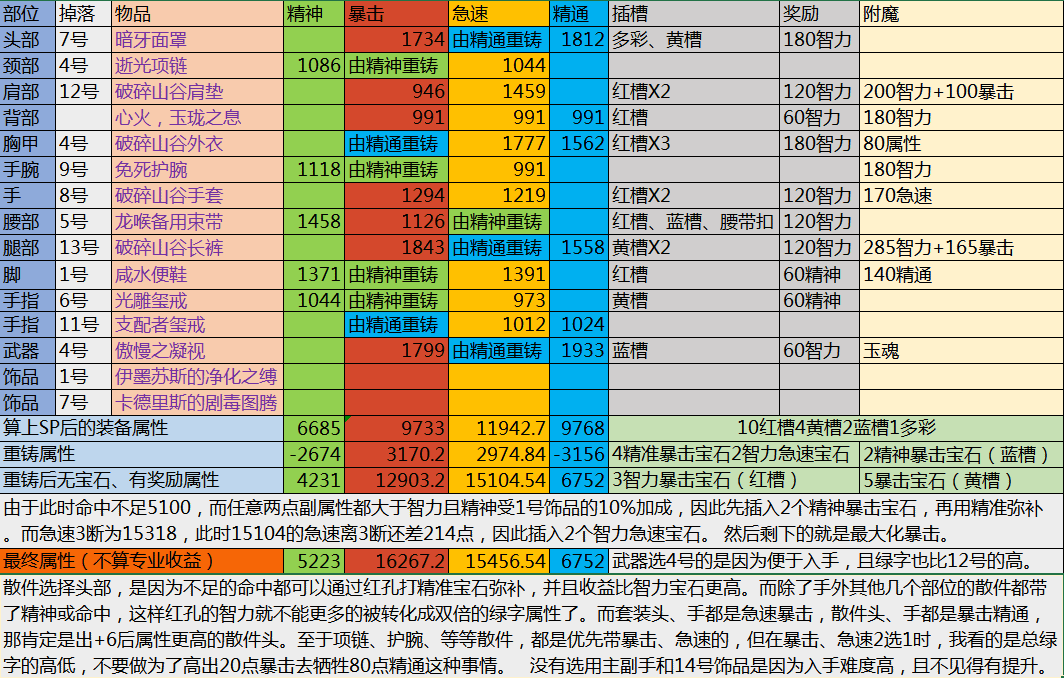Click socket cell 红槽、蓝槽、腰带扣
The image size is (1064, 678).
point(694,222)
